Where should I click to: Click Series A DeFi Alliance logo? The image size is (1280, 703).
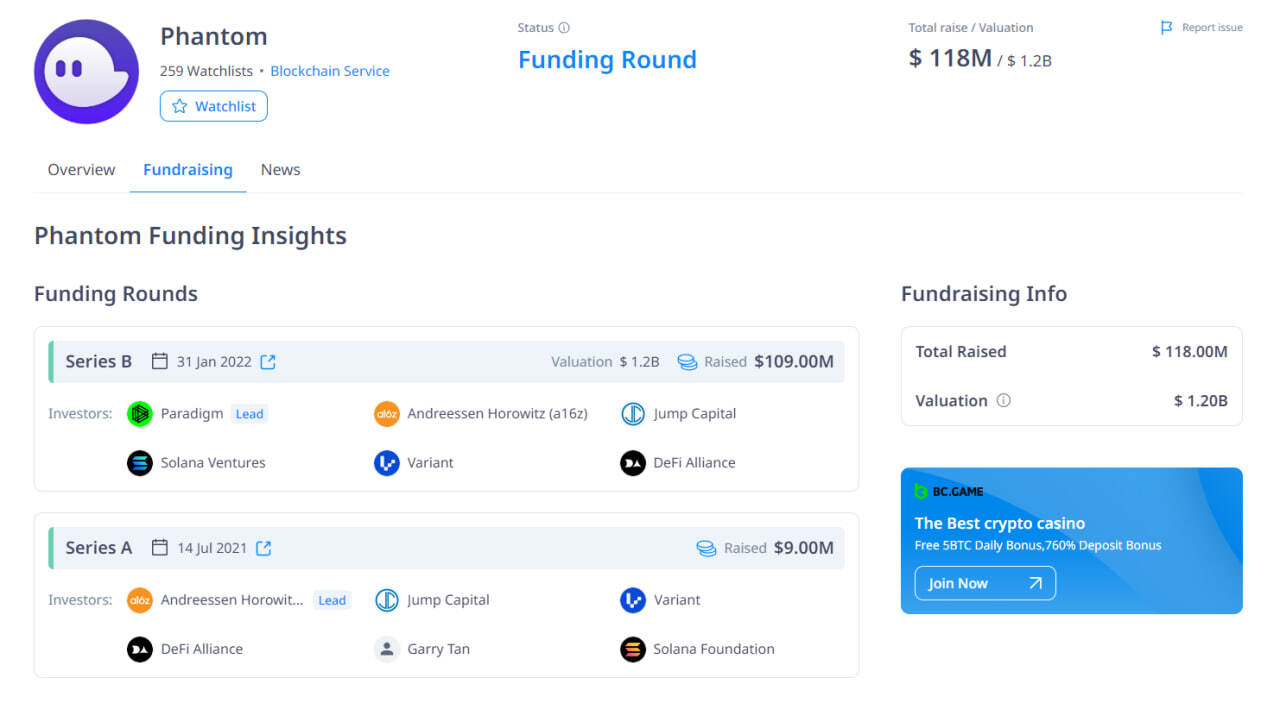[140, 649]
